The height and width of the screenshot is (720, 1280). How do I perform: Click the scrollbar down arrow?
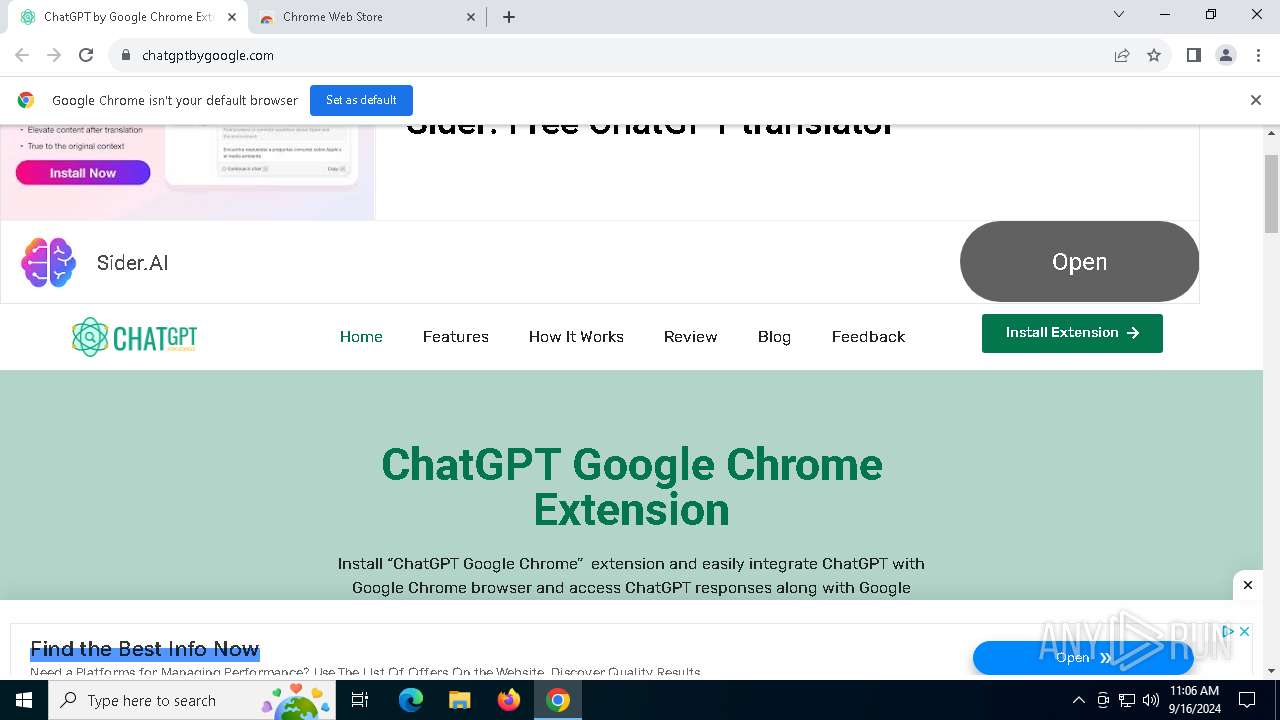pyautogui.click(x=1271, y=671)
